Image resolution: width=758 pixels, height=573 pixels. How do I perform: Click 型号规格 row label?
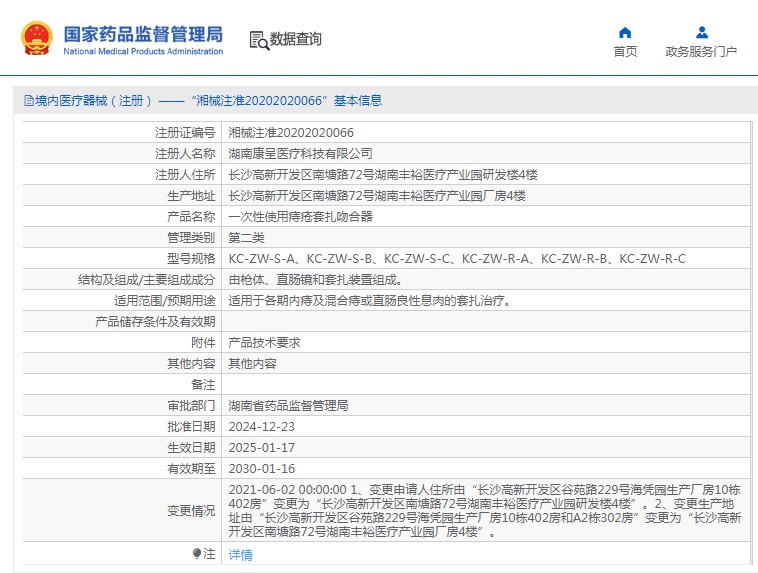pos(191,259)
